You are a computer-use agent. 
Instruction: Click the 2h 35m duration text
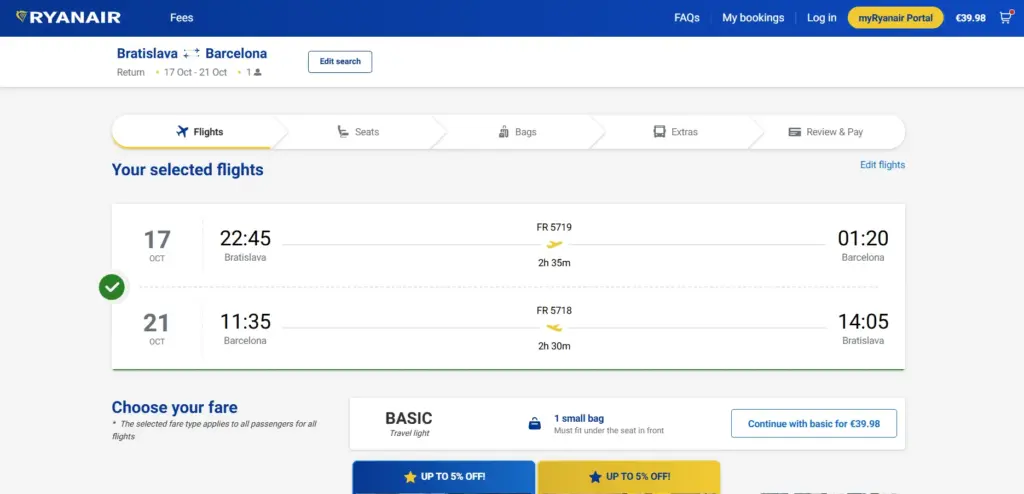[554, 263]
